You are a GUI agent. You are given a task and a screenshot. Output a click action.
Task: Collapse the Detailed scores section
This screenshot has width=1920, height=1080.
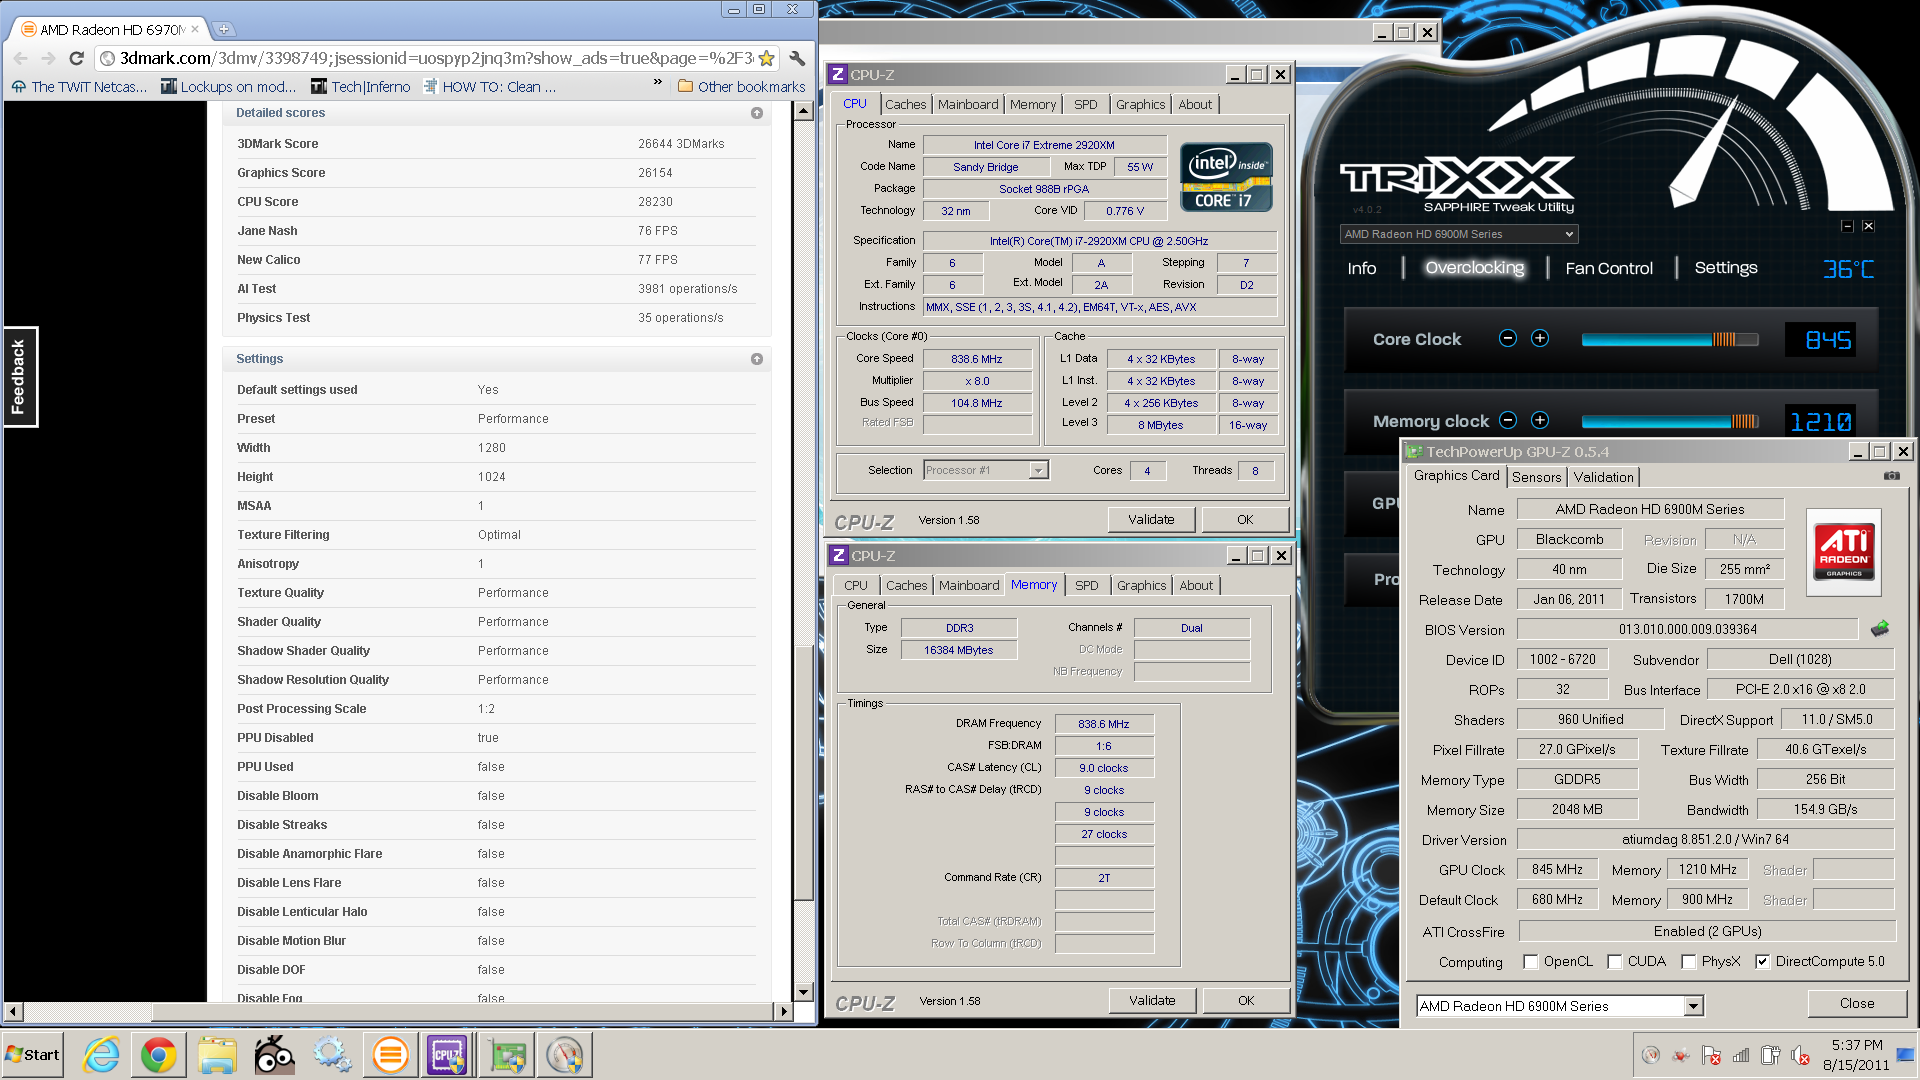coord(757,113)
